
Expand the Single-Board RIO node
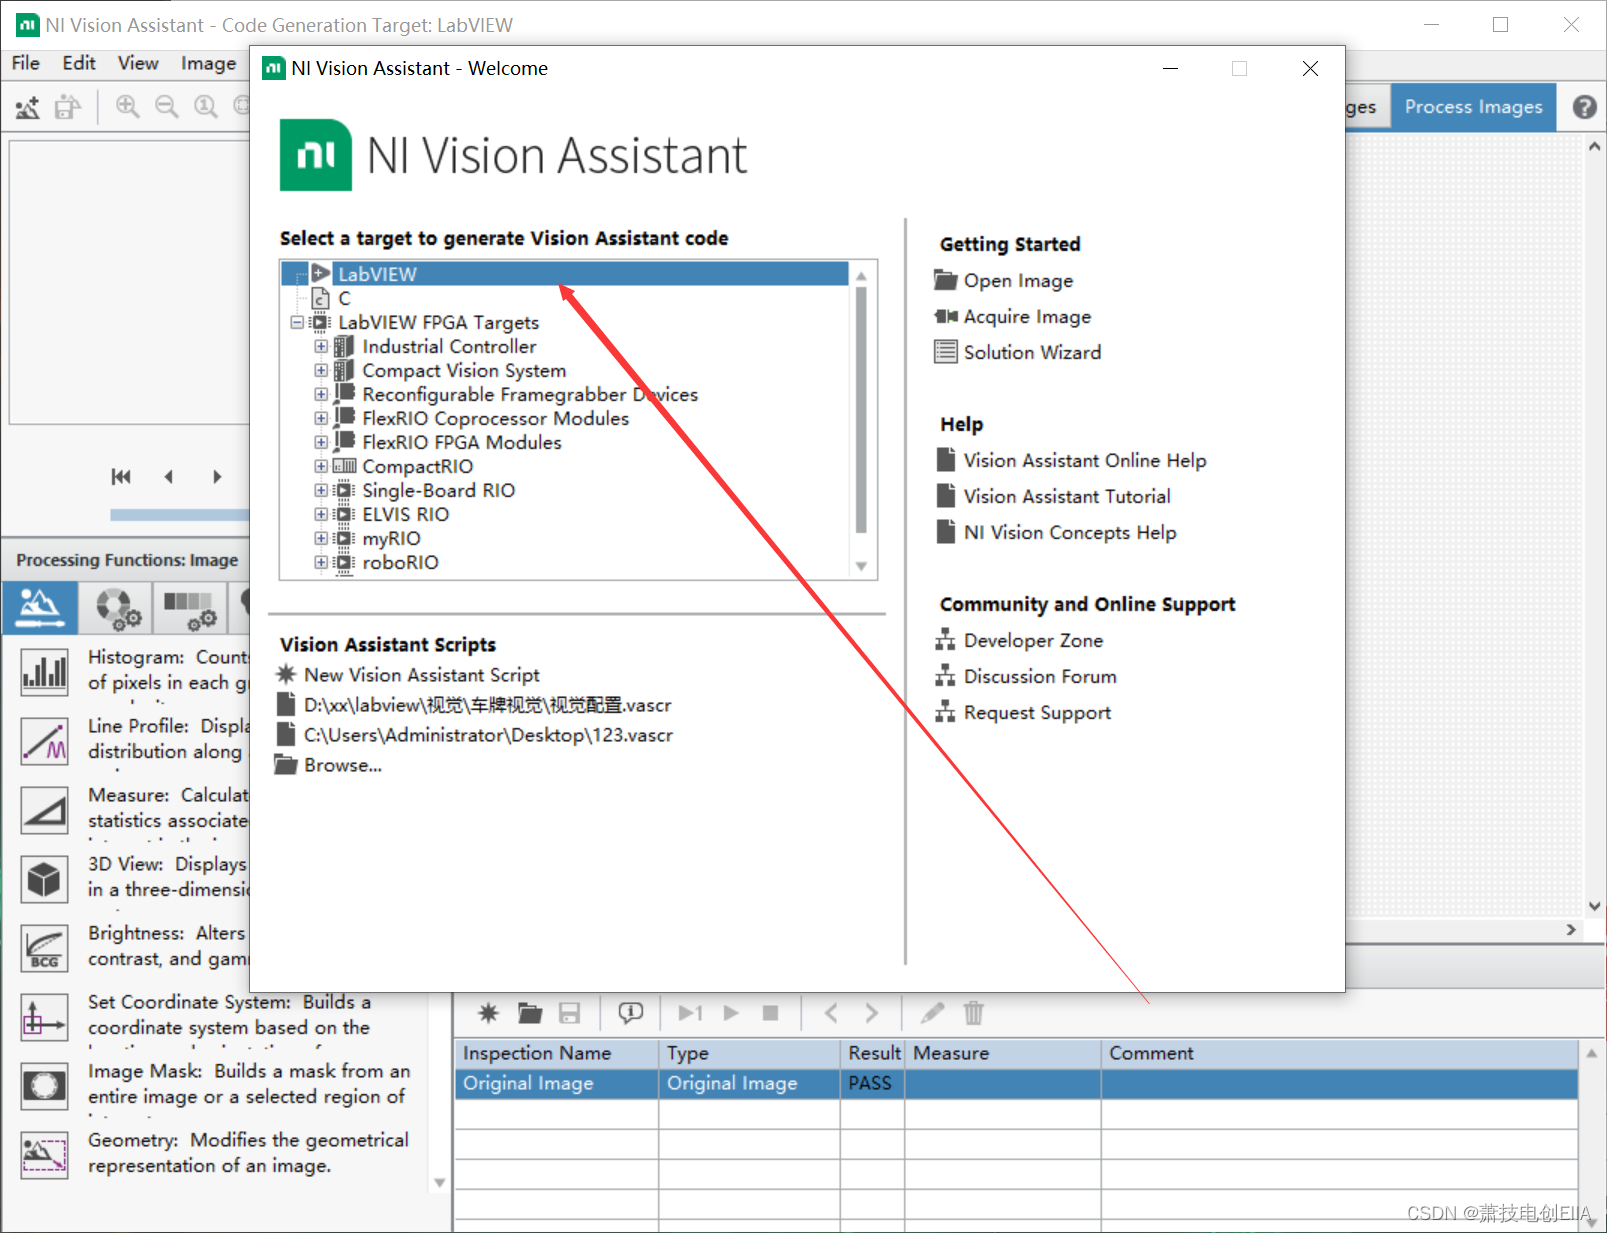pos(321,490)
